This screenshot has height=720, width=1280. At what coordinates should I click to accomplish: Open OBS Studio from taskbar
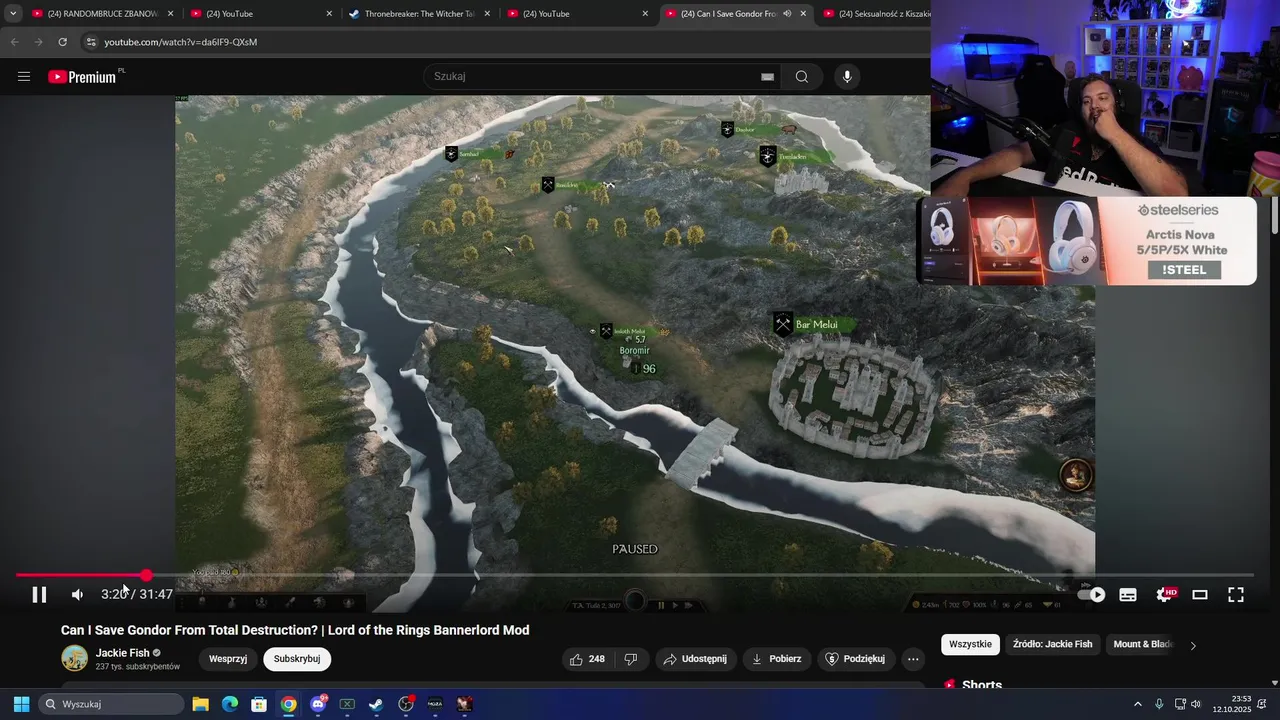point(406,704)
